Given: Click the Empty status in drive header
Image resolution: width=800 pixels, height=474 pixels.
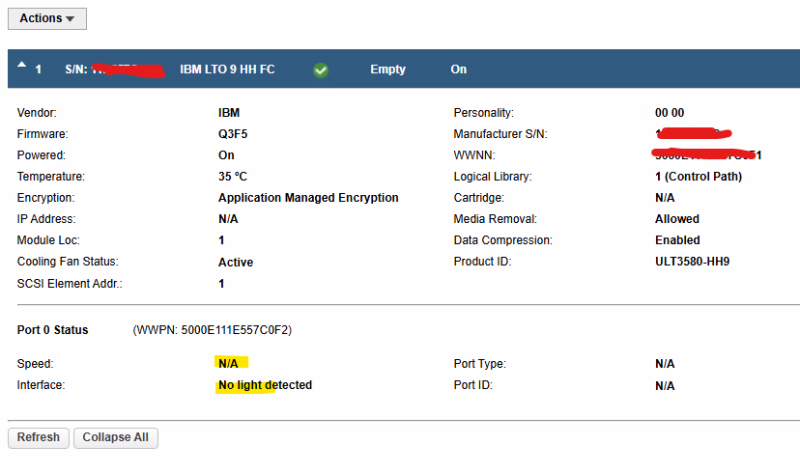Looking at the screenshot, I should coord(388,69).
